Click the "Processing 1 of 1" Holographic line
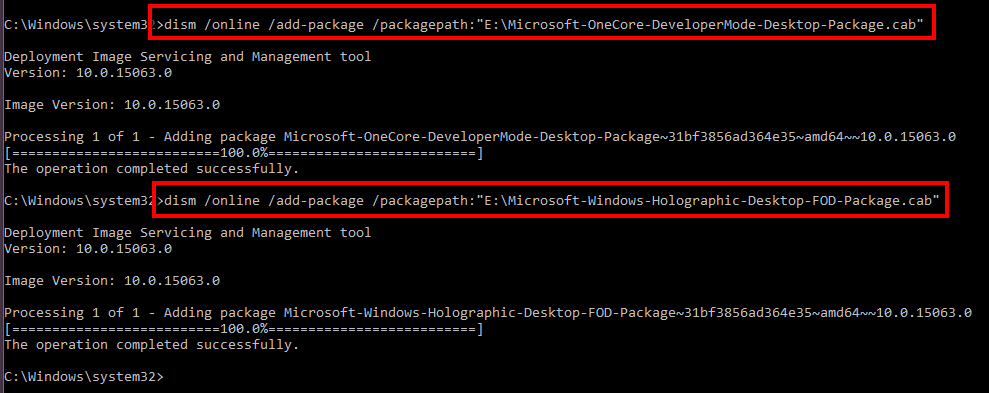Viewport: 989px width, 393px height. (488, 313)
